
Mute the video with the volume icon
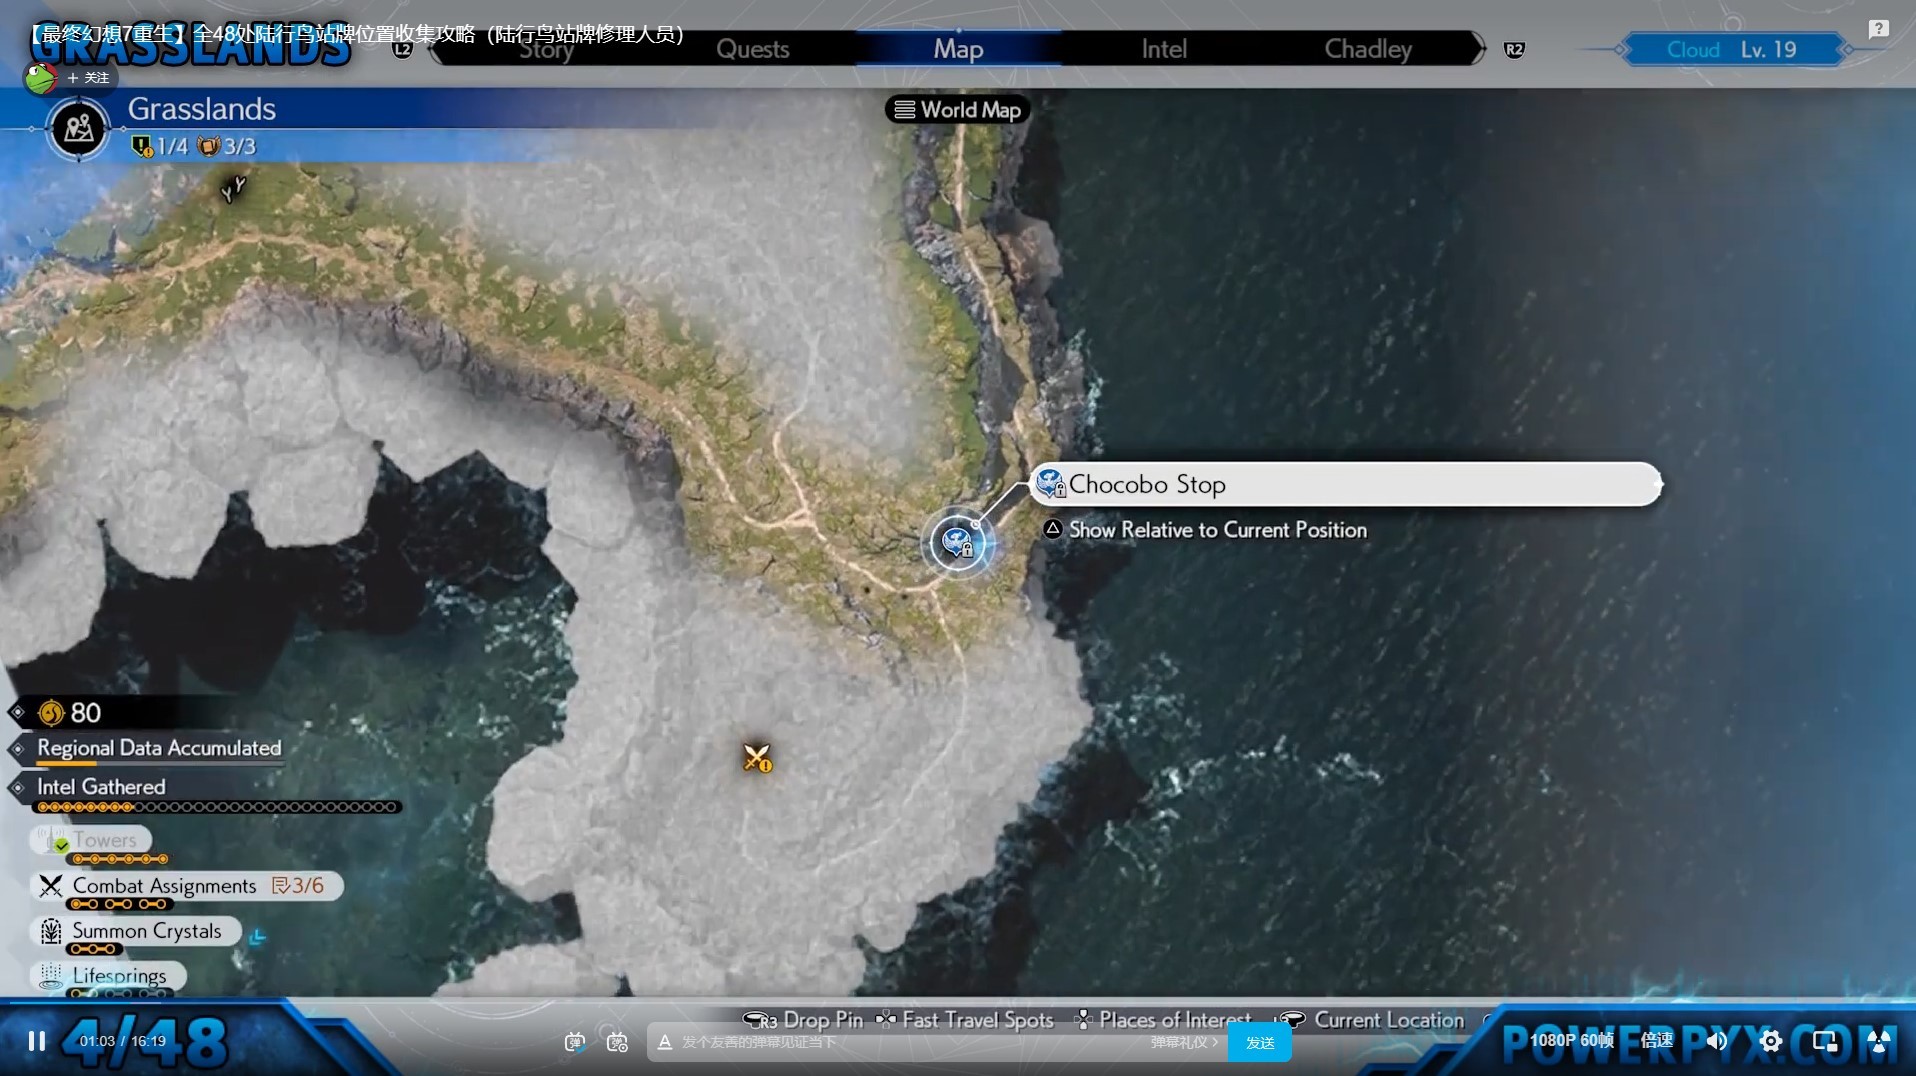(1716, 1041)
